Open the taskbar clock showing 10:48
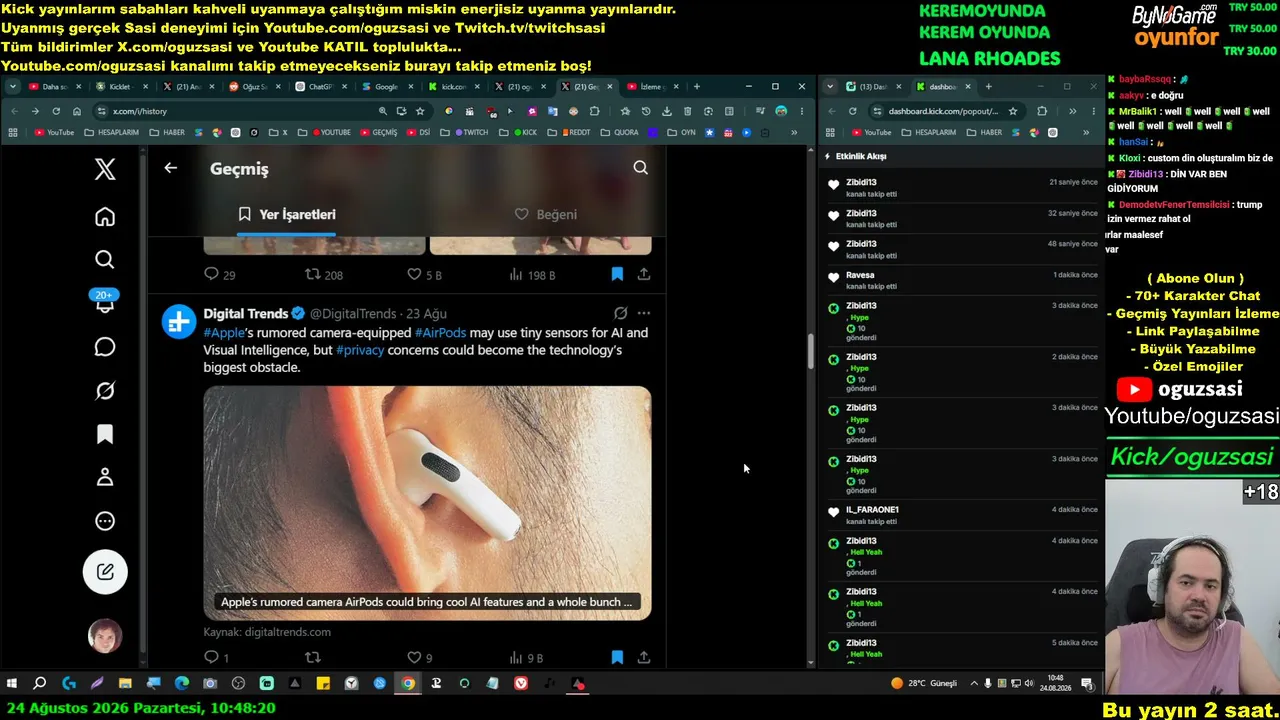 (1056, 684)
